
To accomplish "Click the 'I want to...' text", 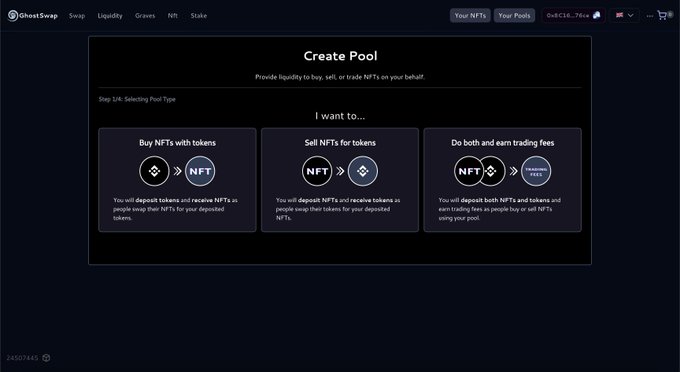I will pos(340,116).
